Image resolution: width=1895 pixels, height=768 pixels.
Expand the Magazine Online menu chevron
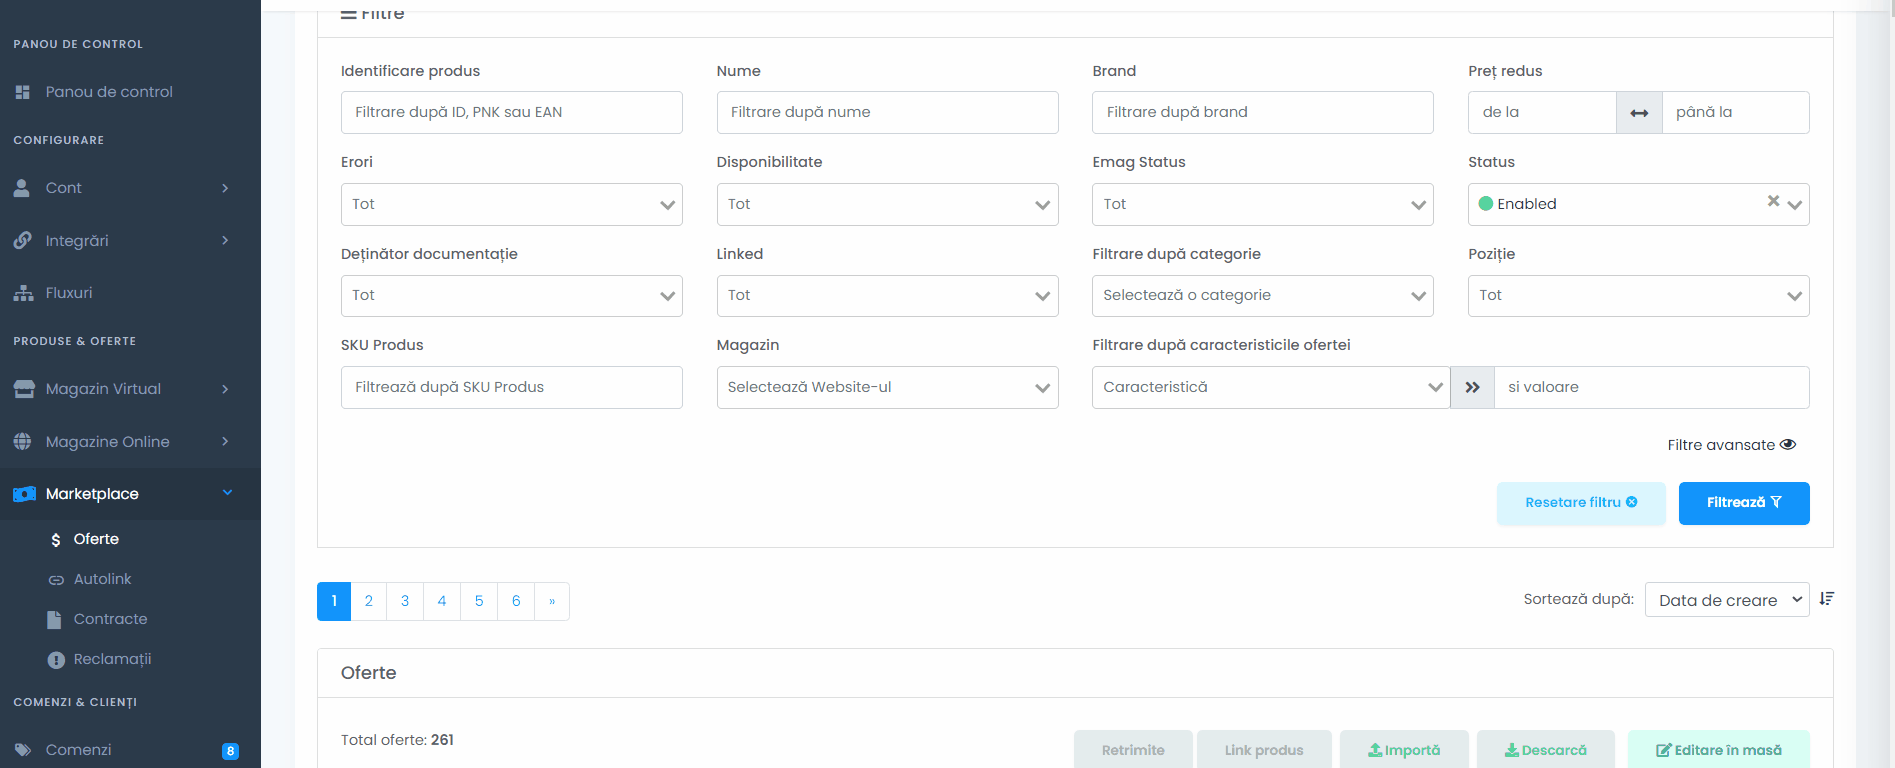225,442
